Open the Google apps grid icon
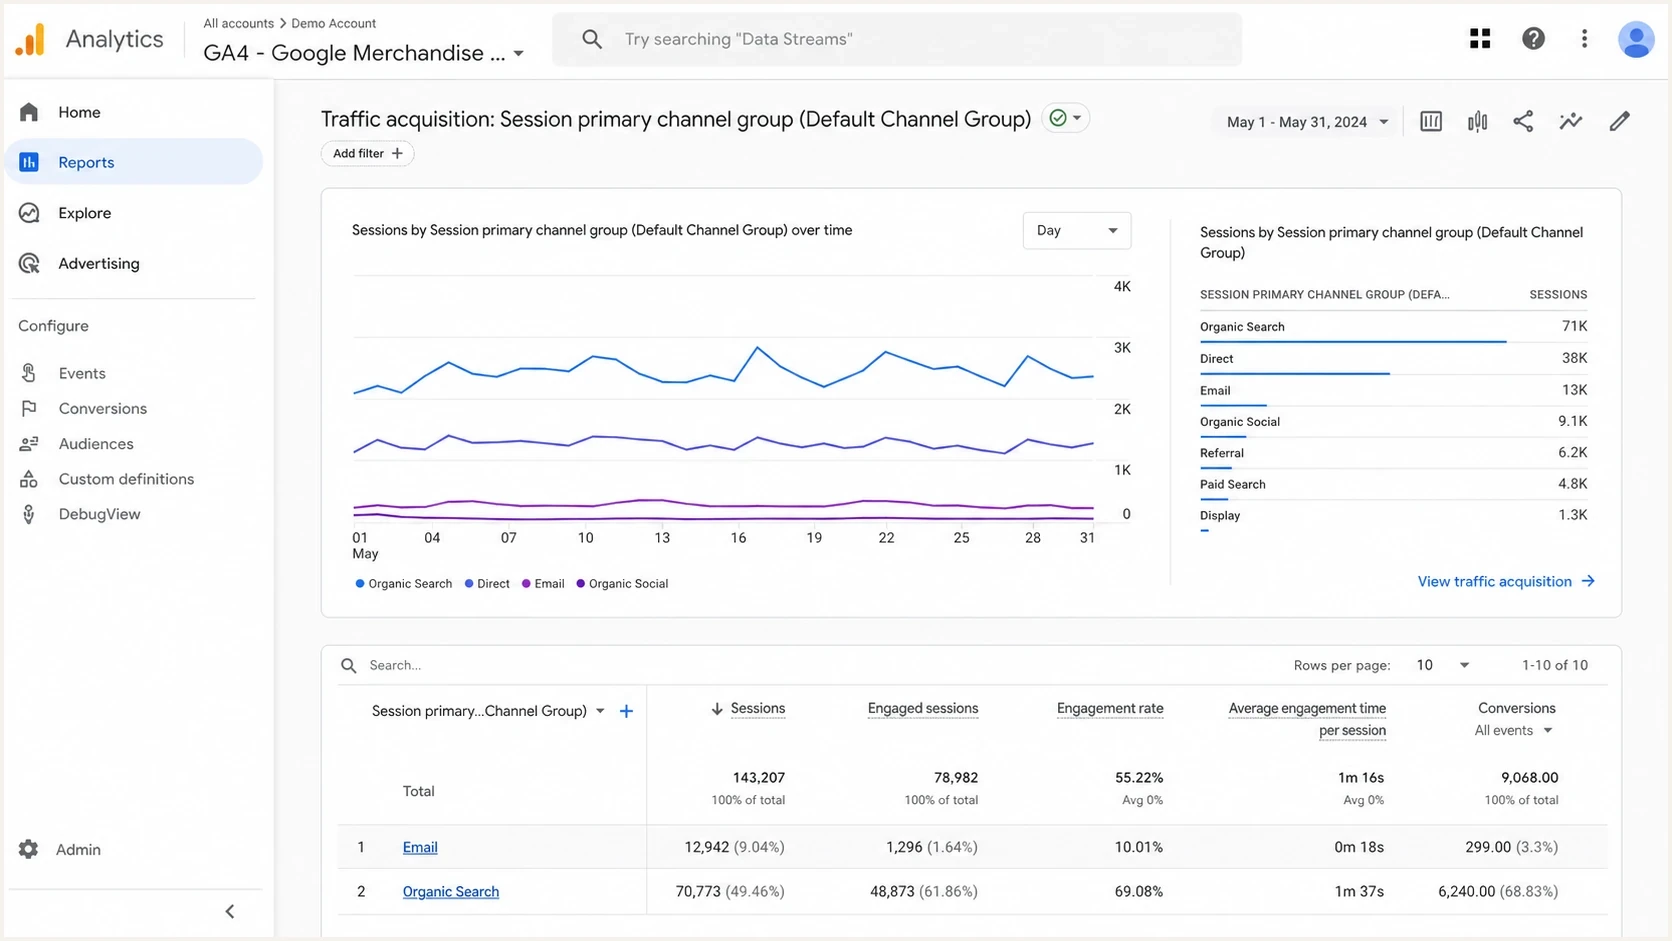1672x941 pixels. pos(1480,39)
